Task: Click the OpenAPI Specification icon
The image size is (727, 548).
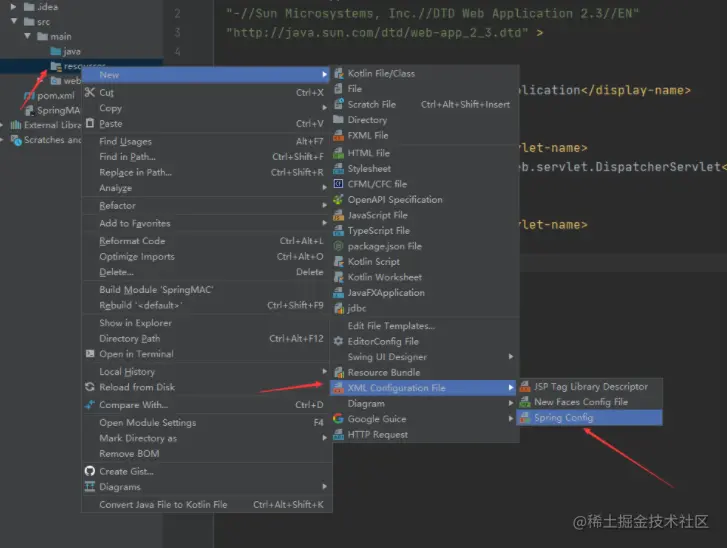Action: coord(339,199)
